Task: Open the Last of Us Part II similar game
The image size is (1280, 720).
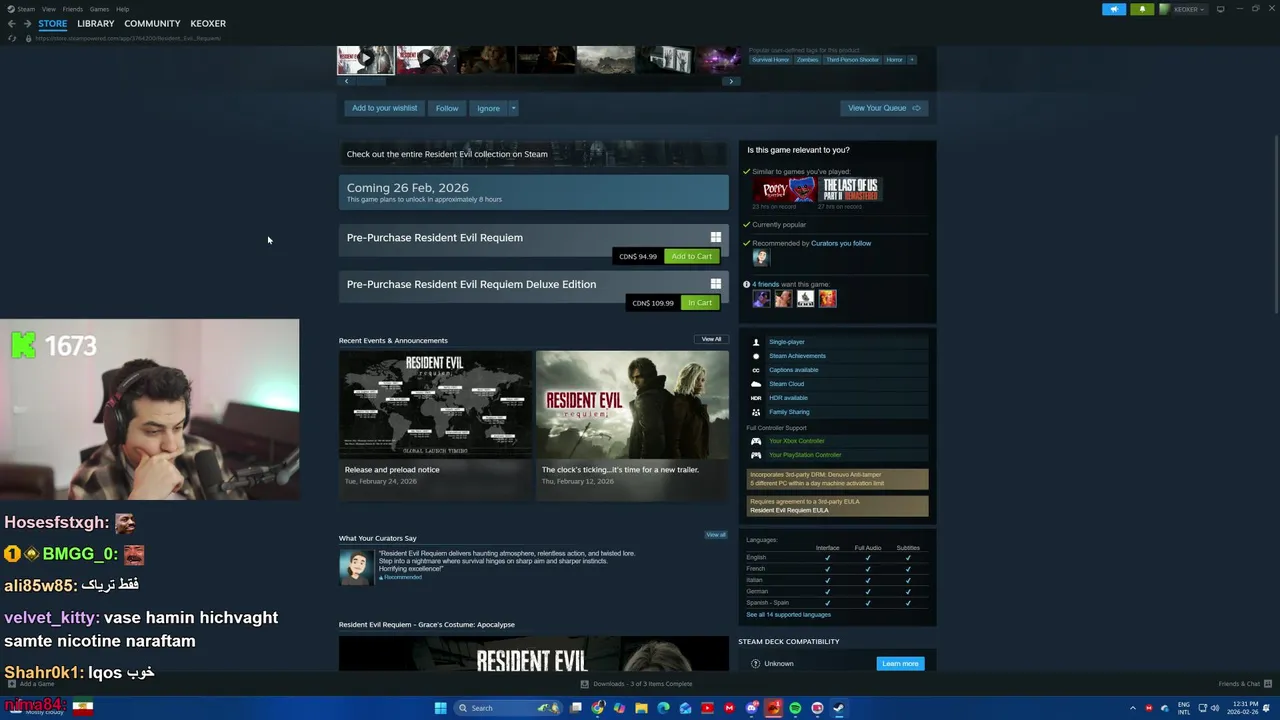Action: (850, 189)
